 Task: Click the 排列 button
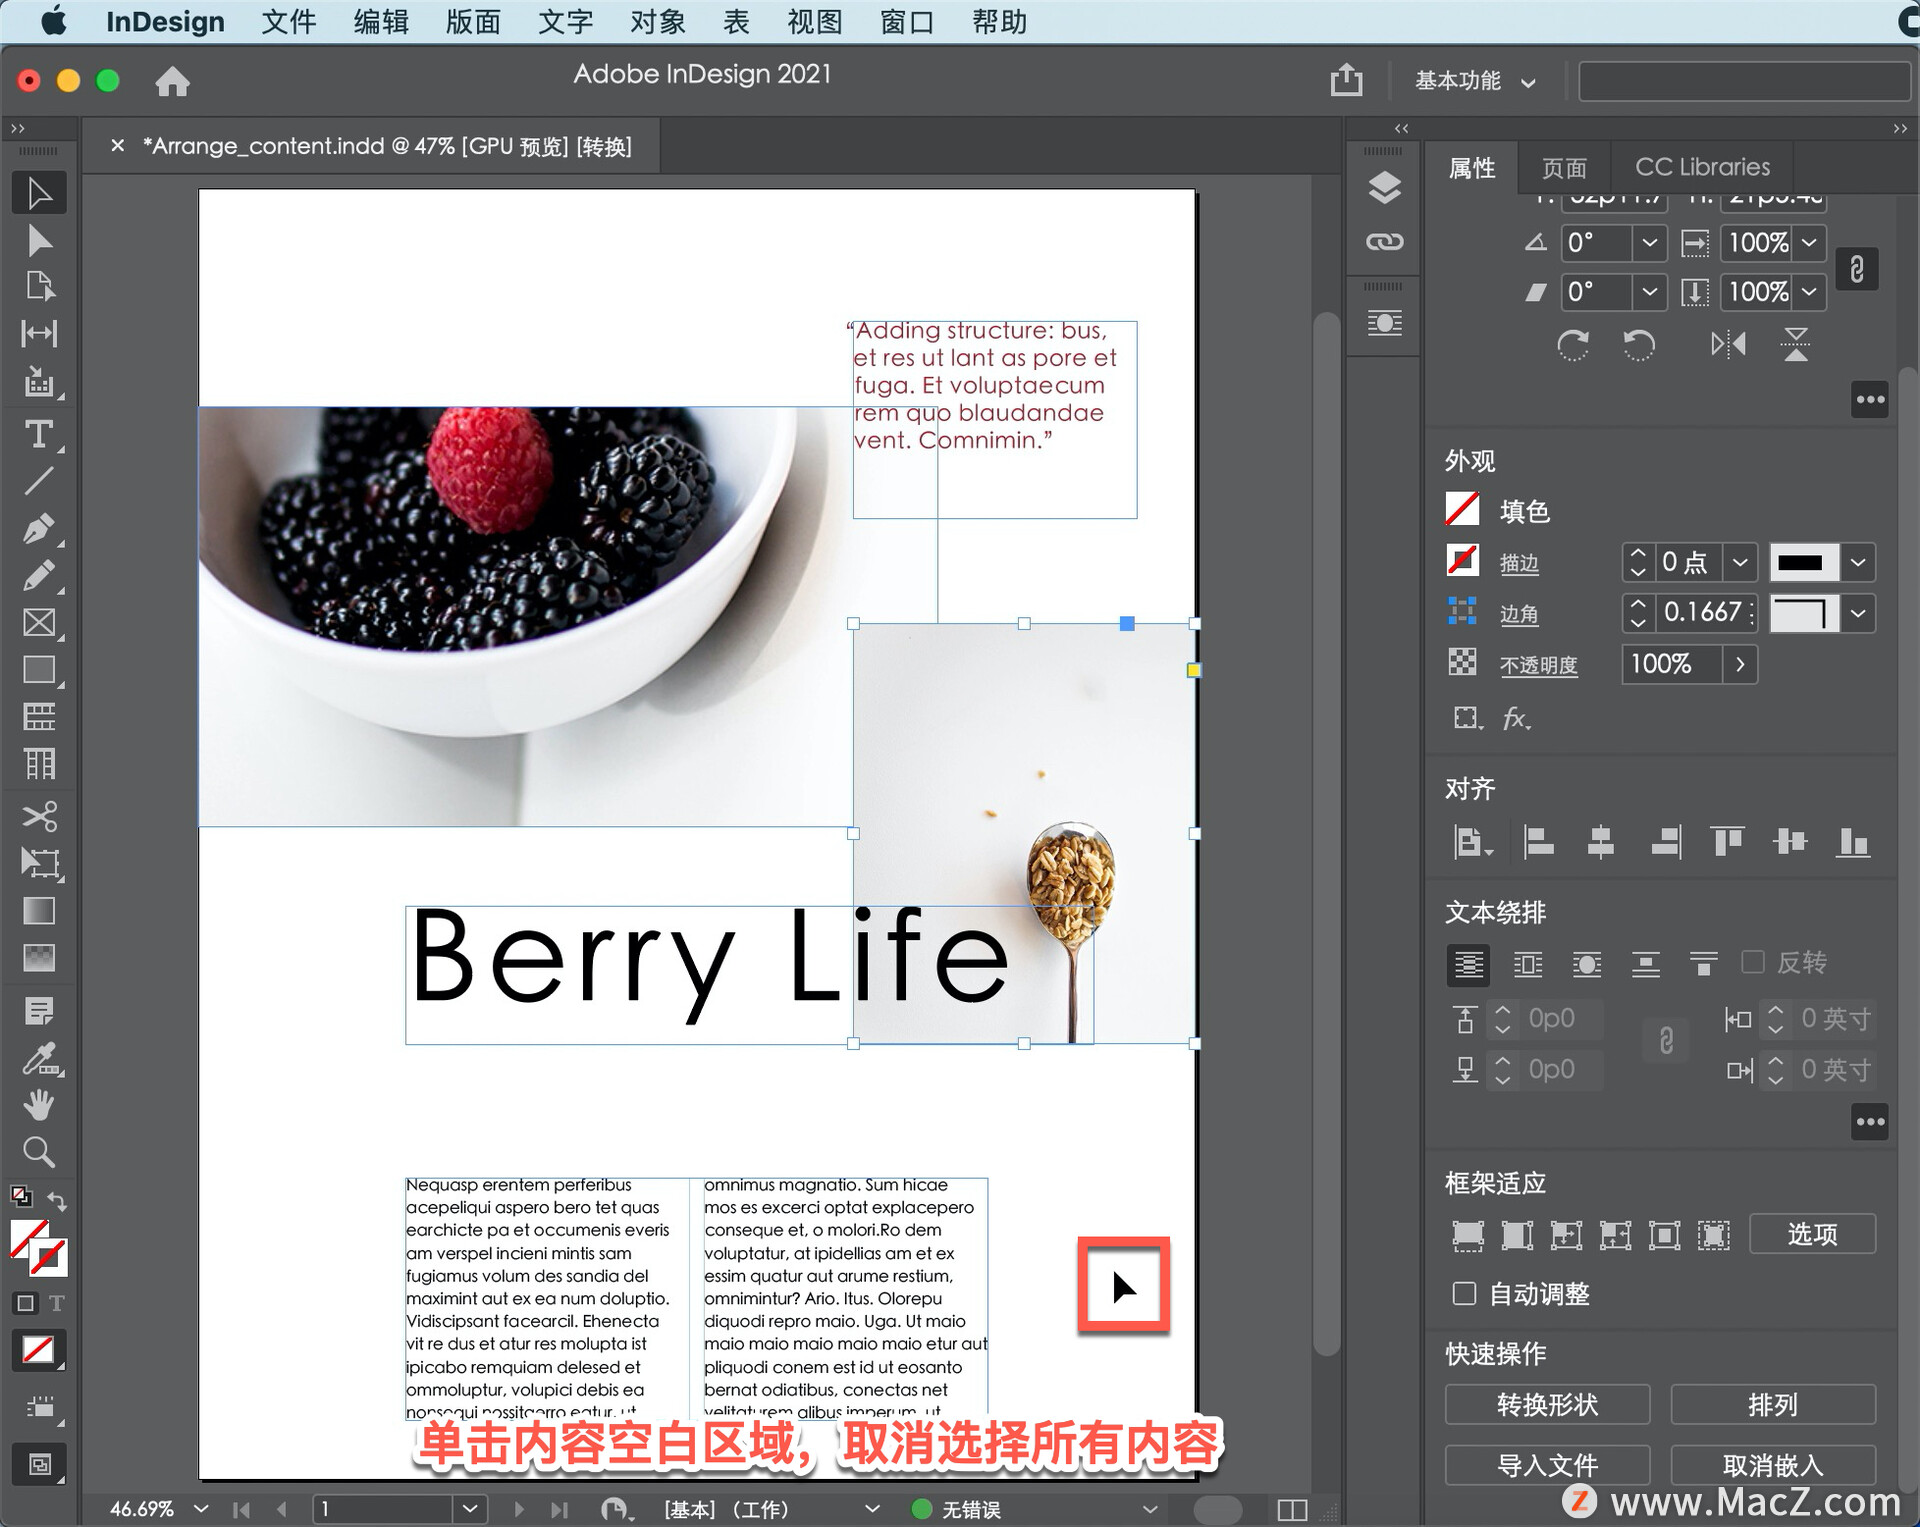tap(1772, 1404)
